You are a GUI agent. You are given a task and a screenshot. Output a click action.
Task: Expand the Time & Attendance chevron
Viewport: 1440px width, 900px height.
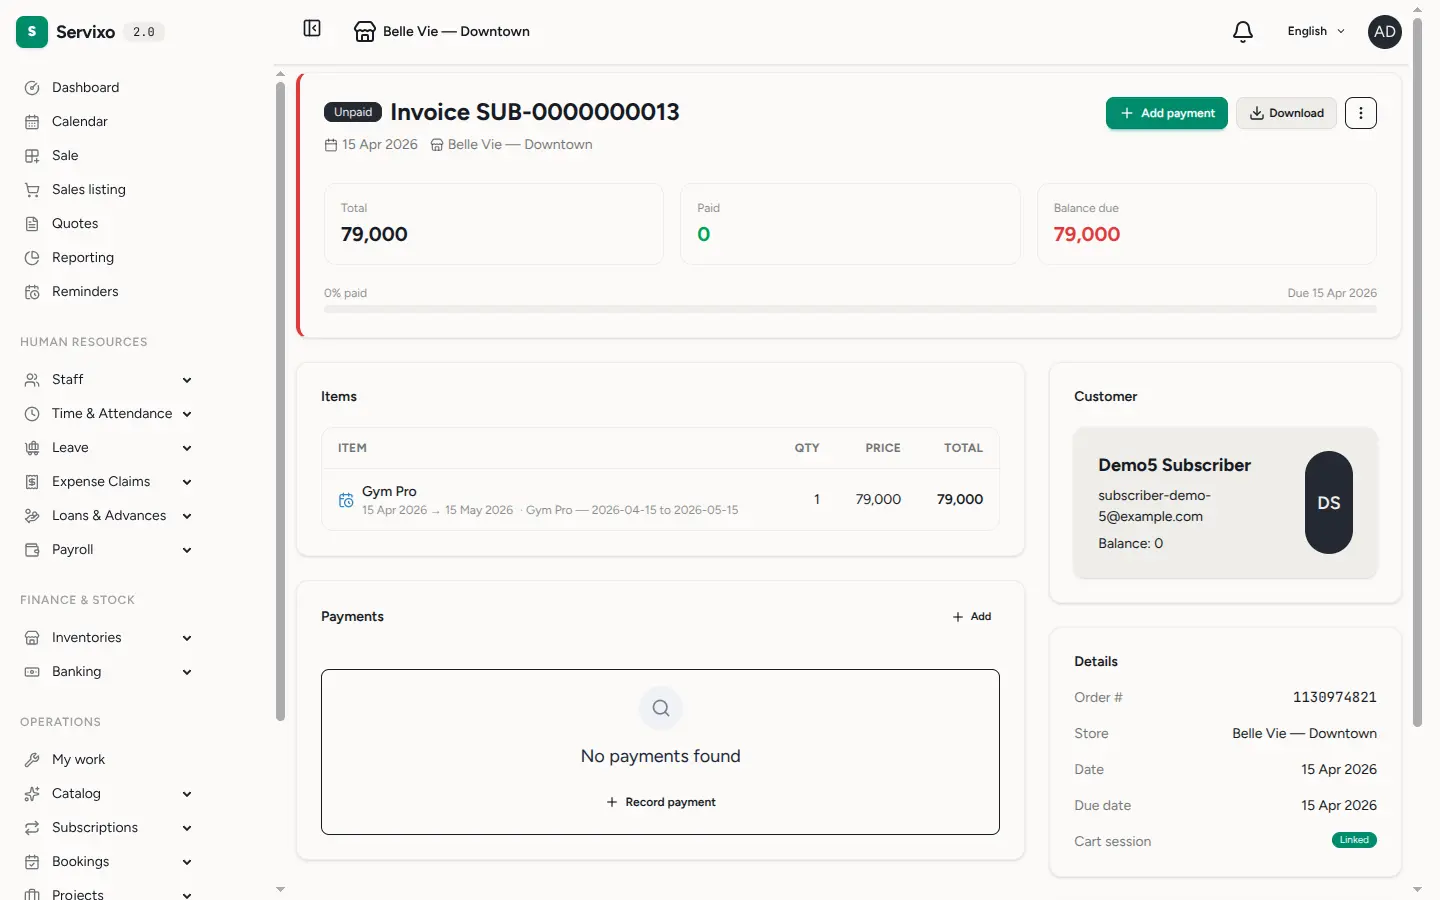click(187, 414)
